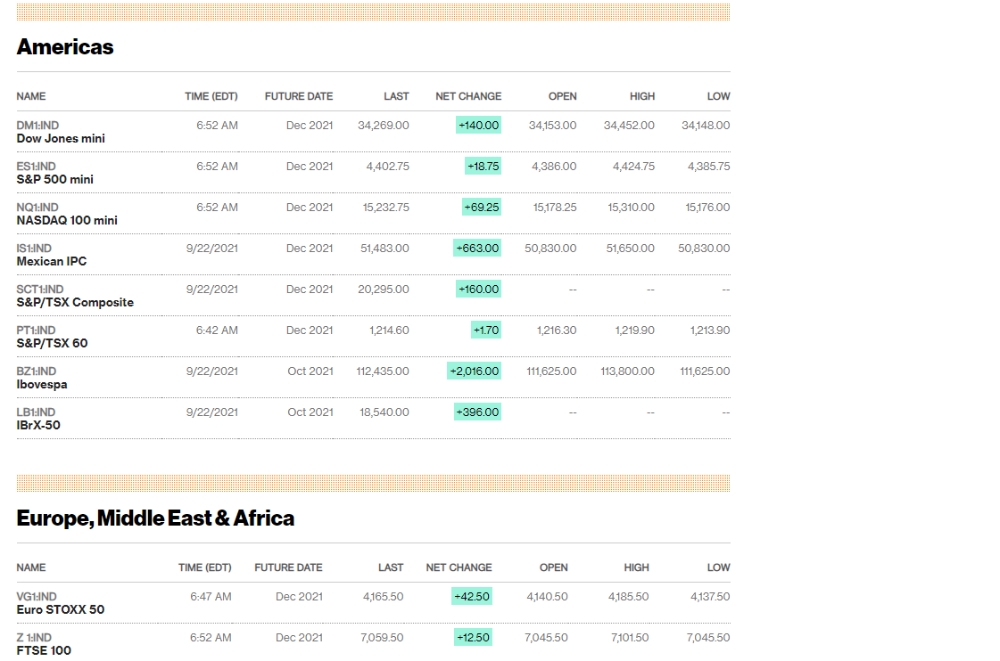This screenshot has width=1000, height=661.
Task: Open the Euro STOXX 50 link
Action: coord(61,609)
